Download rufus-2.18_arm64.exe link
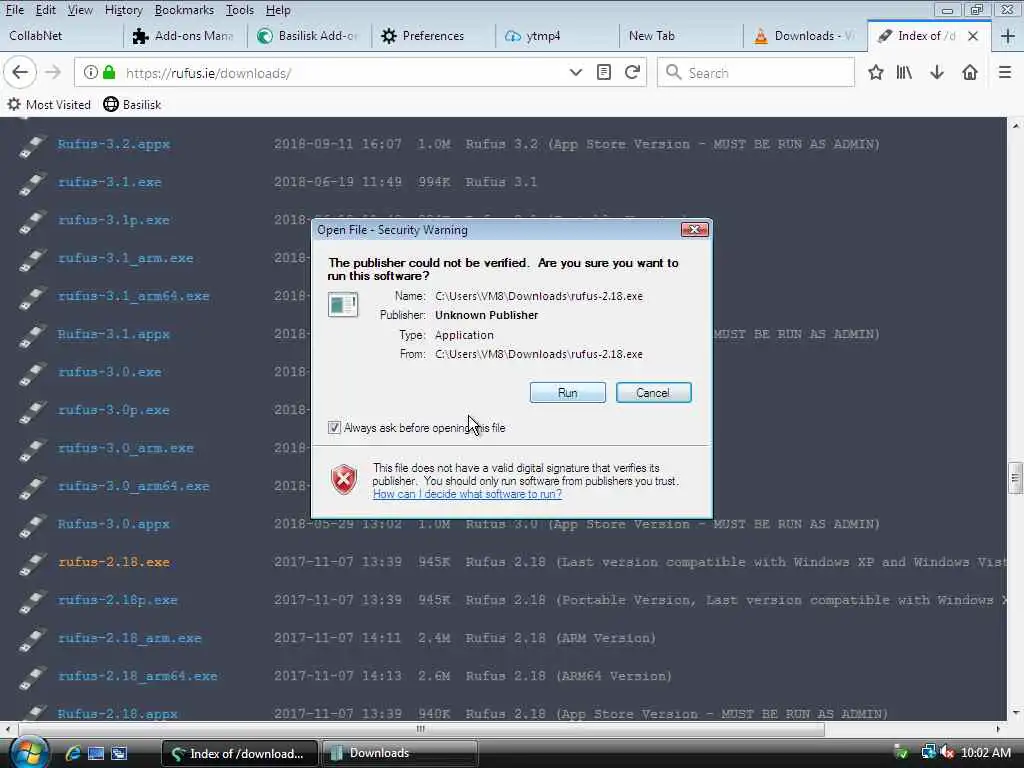This screenshot has height=768, width=1024. 138,675
